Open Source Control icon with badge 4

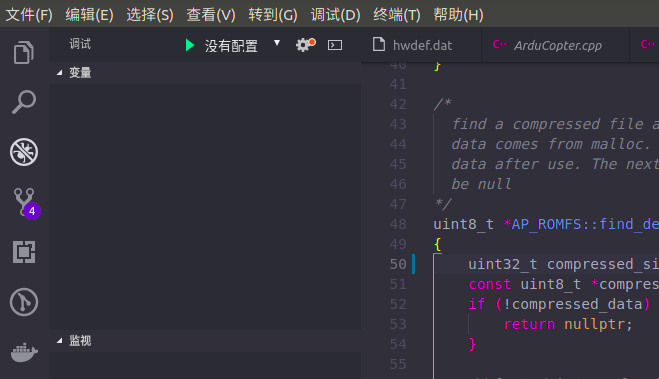tap(26, 203)
